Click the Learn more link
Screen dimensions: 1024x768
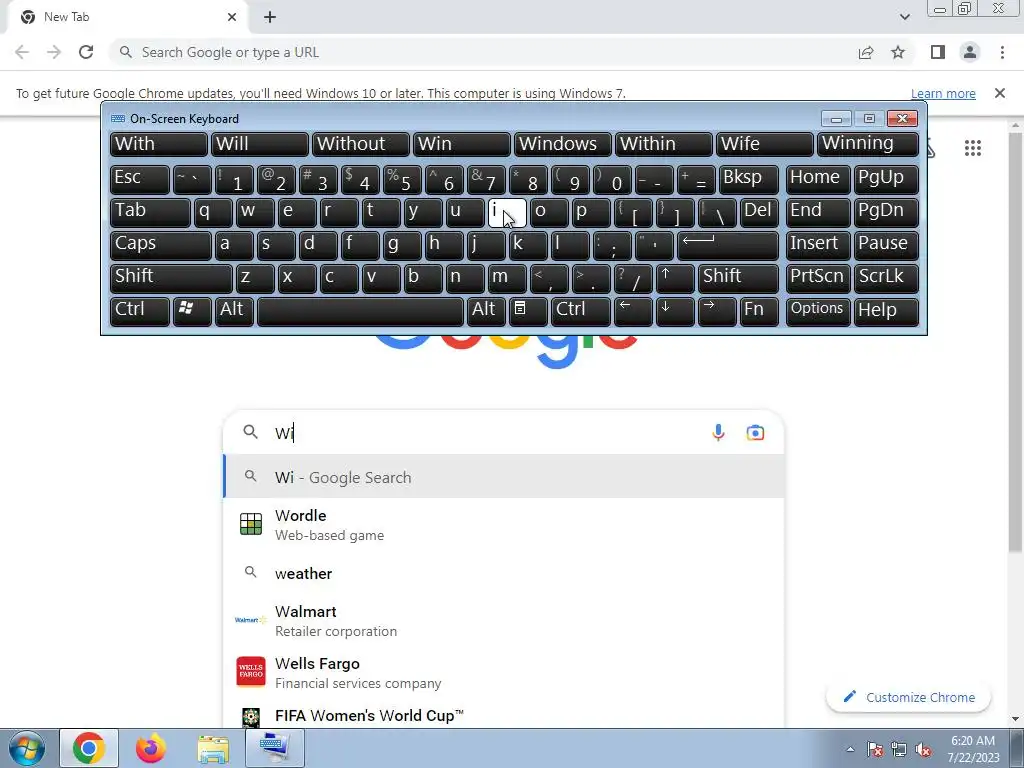[x=943, y=93]
